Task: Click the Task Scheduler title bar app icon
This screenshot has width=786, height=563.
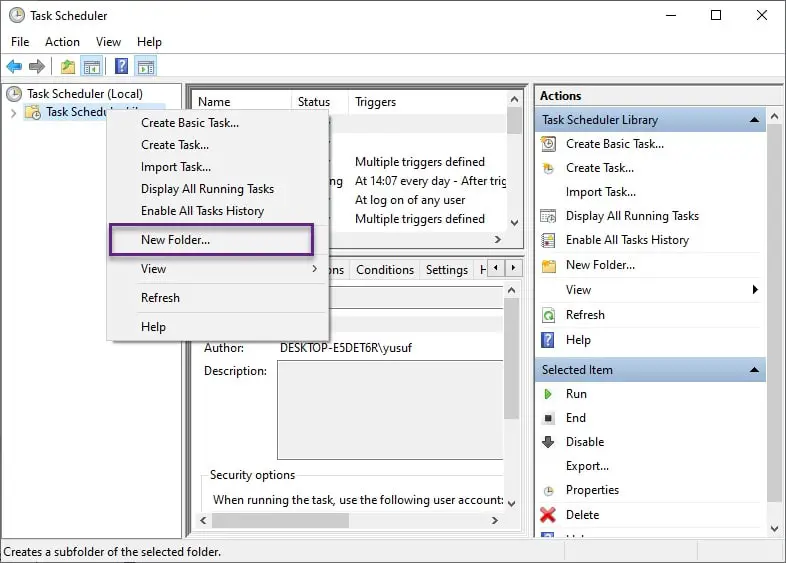Action: [x=17, y=16]
